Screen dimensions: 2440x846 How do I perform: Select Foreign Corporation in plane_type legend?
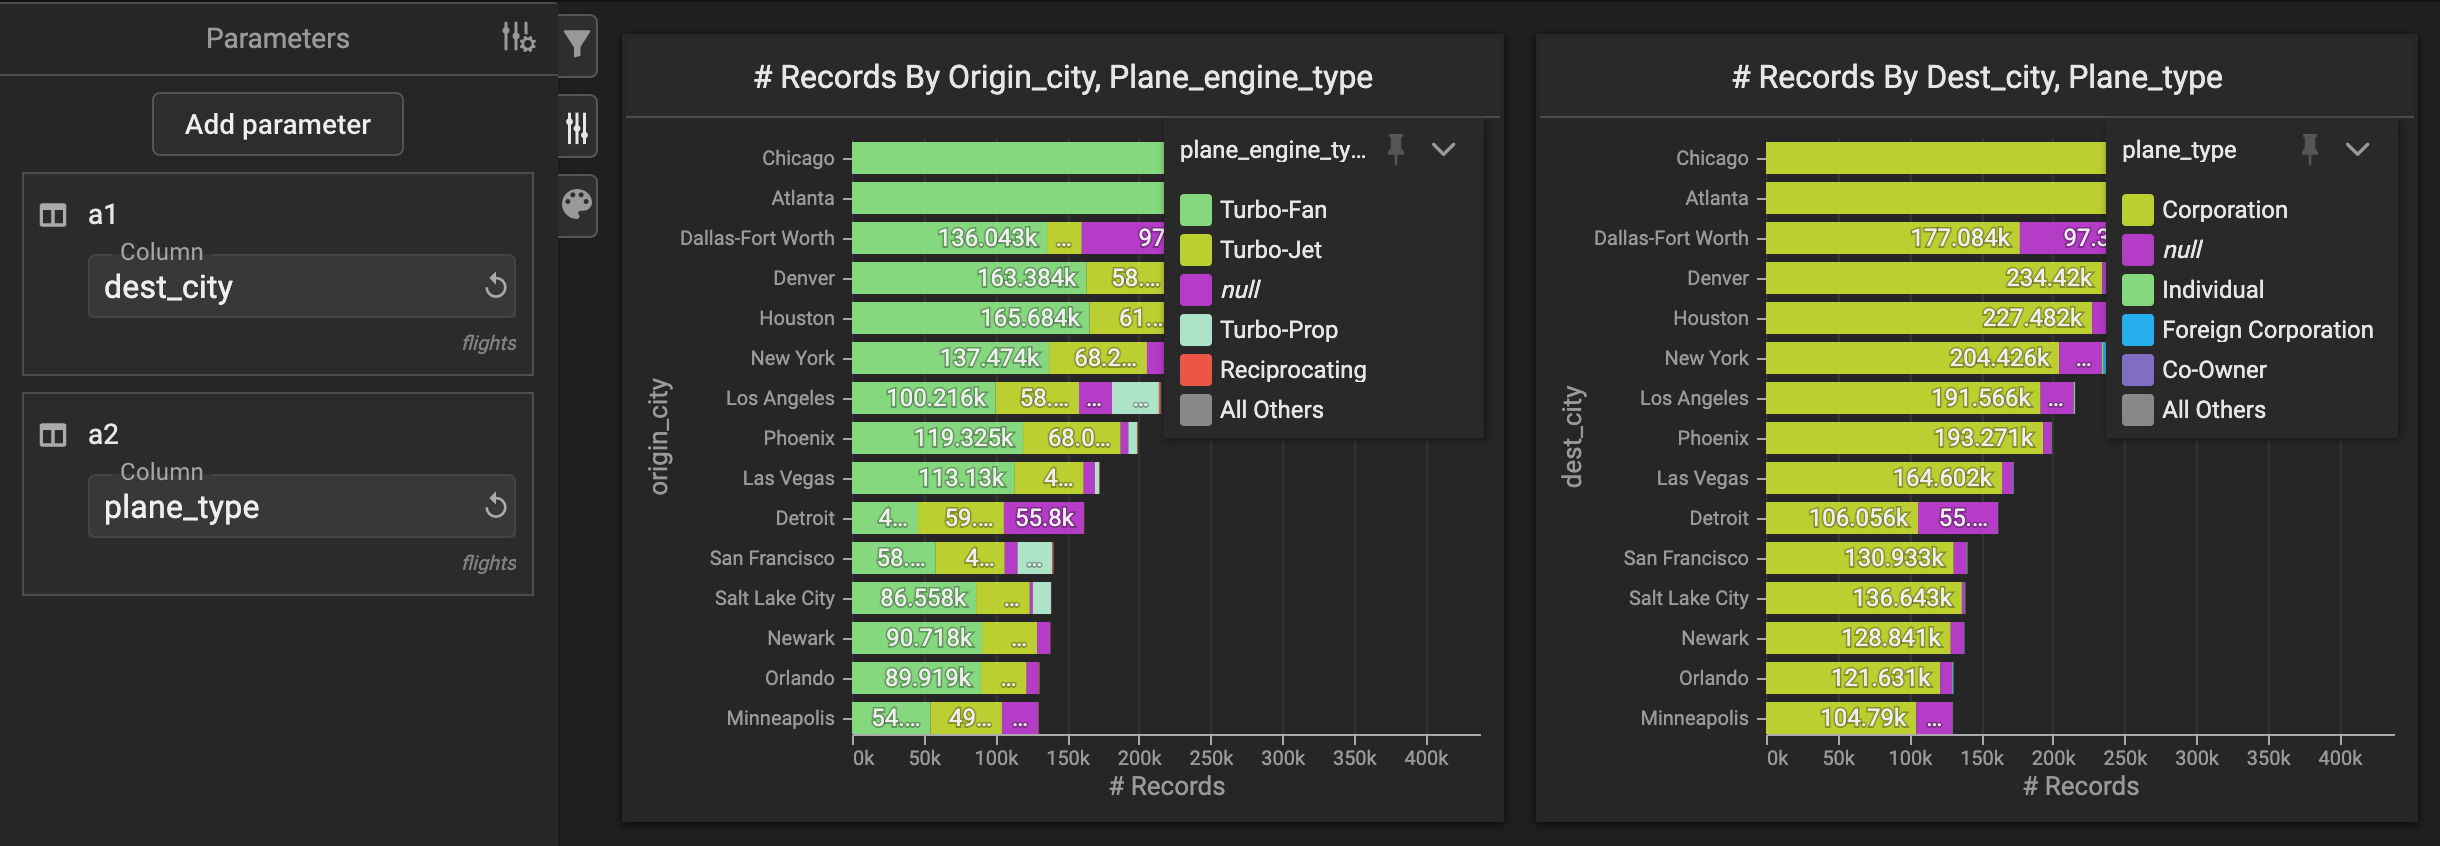(2266, 330)
